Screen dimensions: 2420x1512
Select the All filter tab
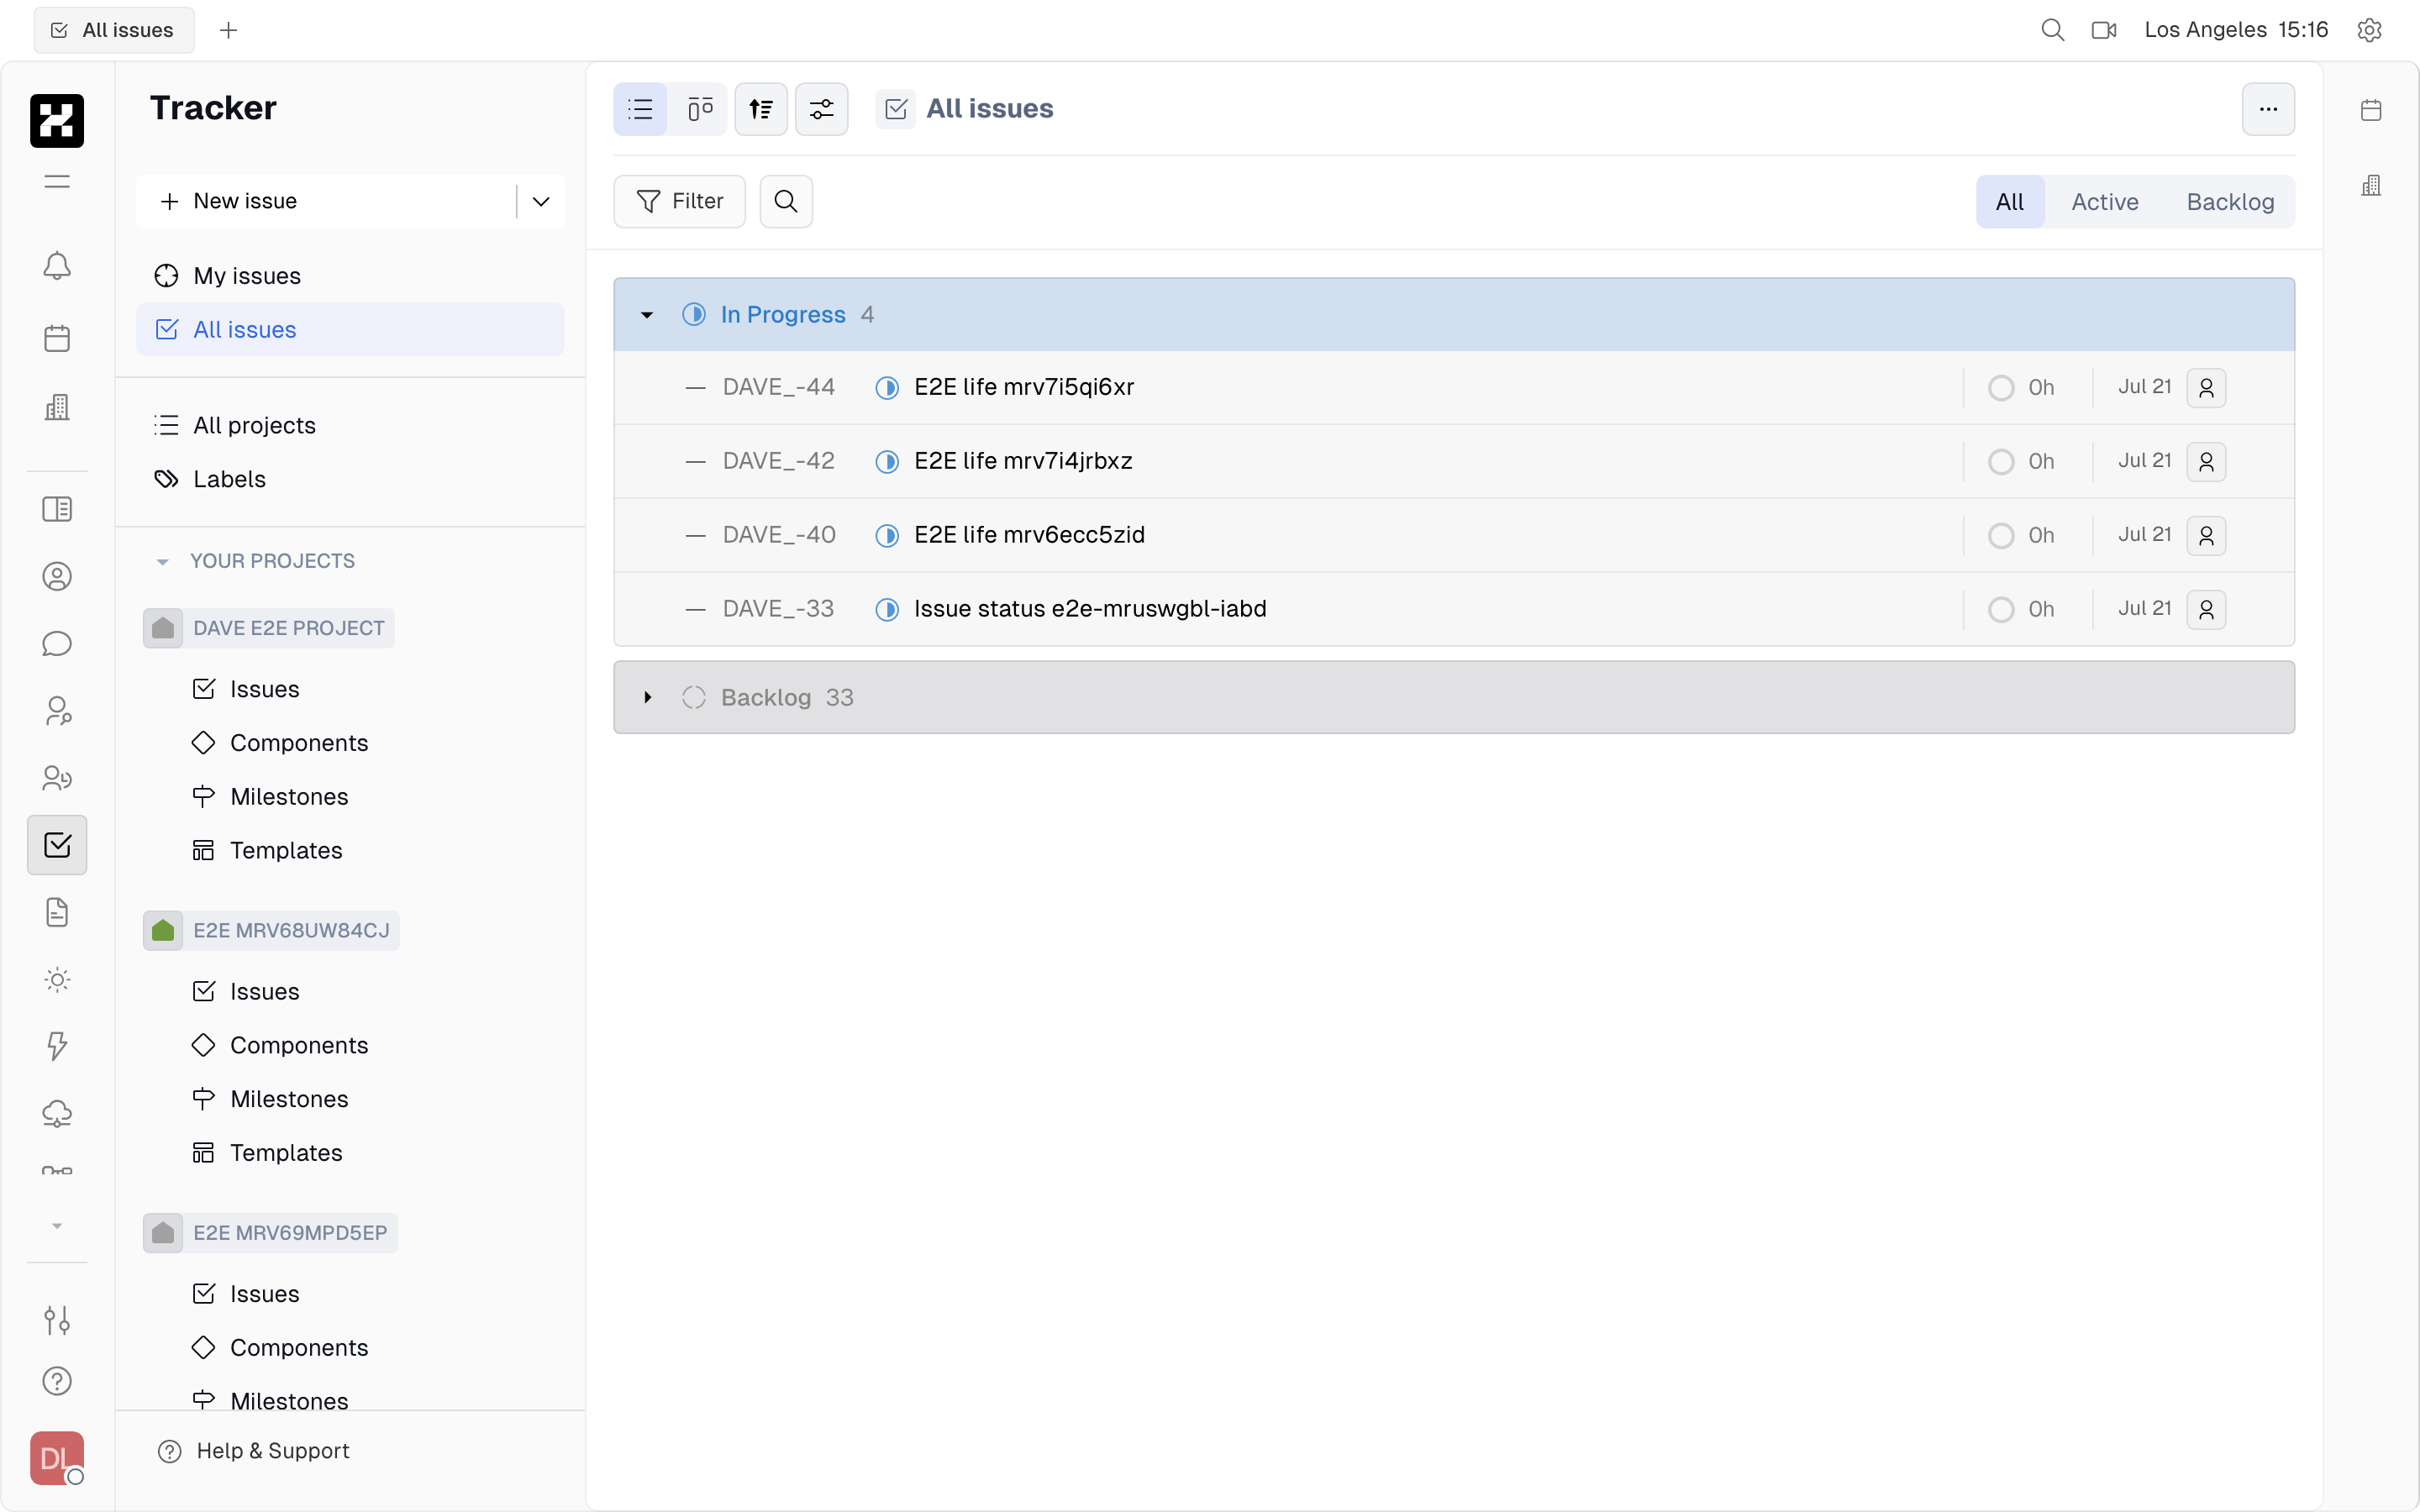coord(2010,201)
